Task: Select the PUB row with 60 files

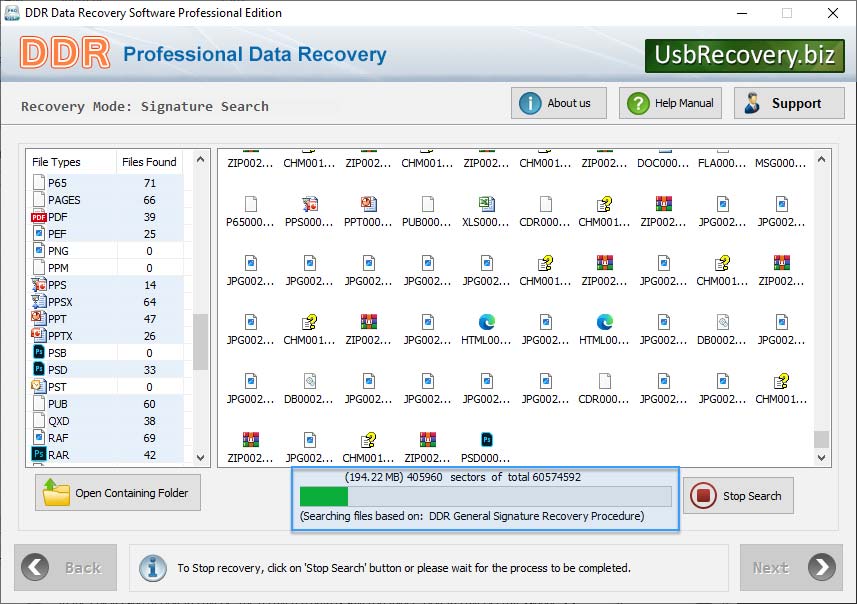Action: pyautogui.click(x=107, y=404)
